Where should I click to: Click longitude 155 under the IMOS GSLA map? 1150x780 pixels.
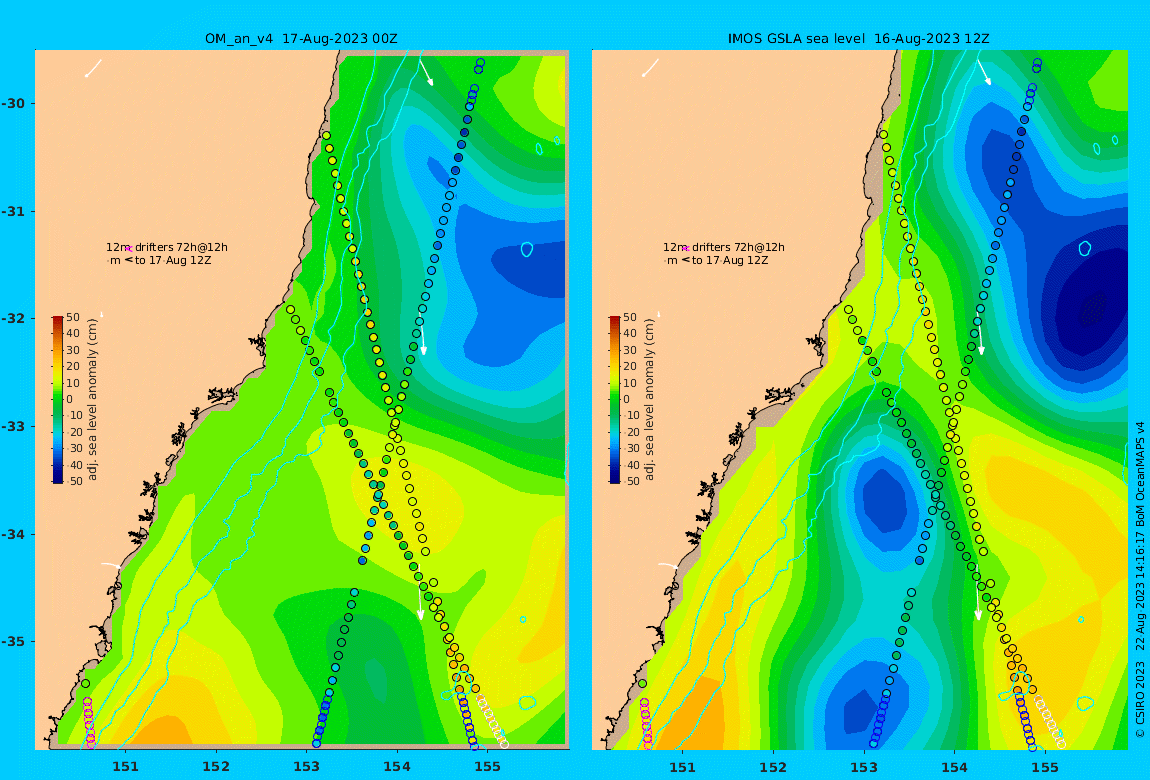click(x=1044, y=768)
